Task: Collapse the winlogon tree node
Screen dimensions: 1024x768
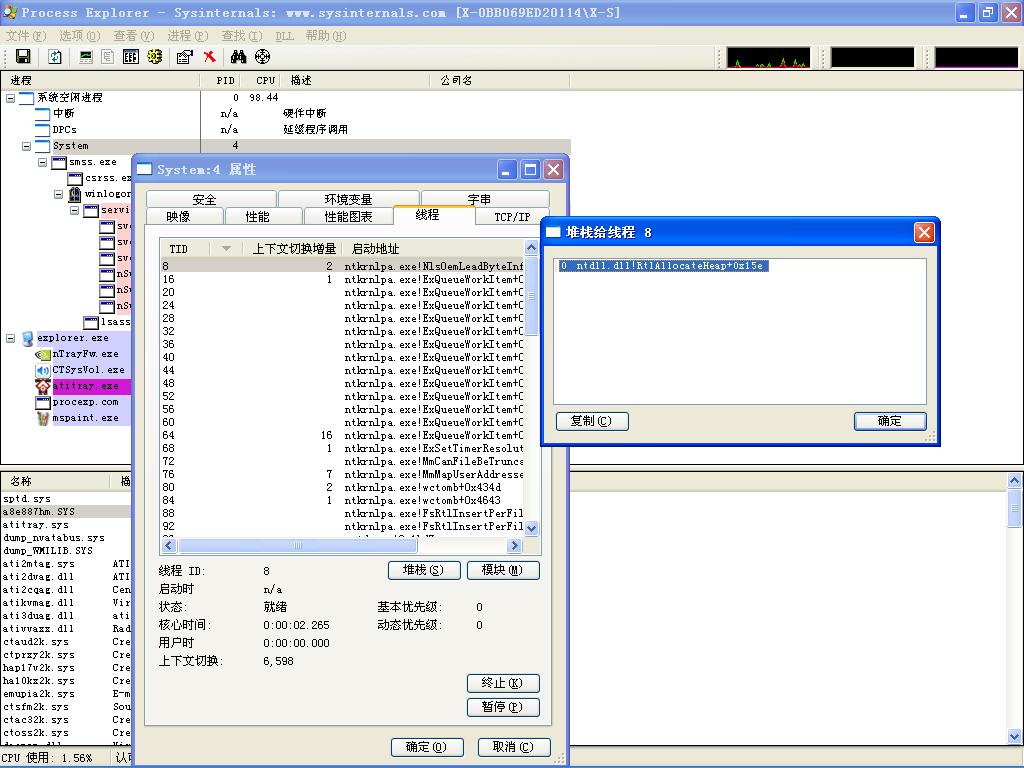Action: [59, 194]
